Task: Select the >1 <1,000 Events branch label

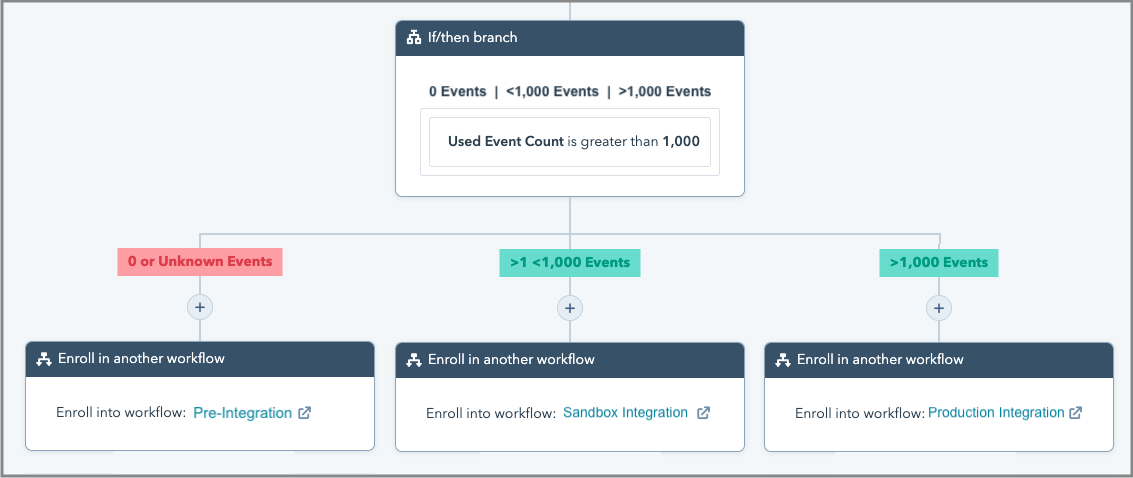Action: click(x=569, y=263)
